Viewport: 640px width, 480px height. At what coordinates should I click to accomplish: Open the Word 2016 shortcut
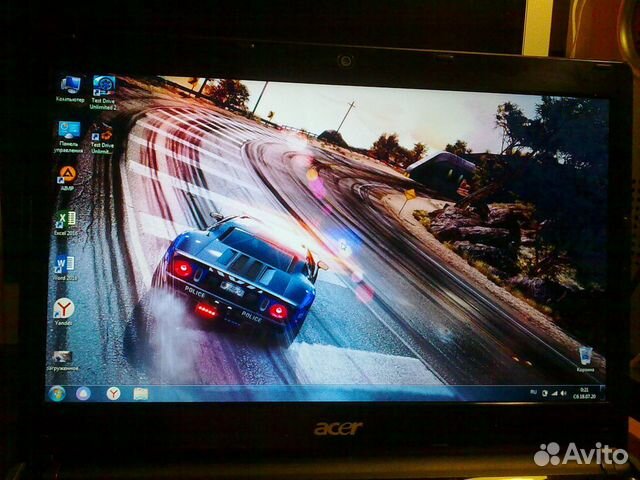(65, 268)
